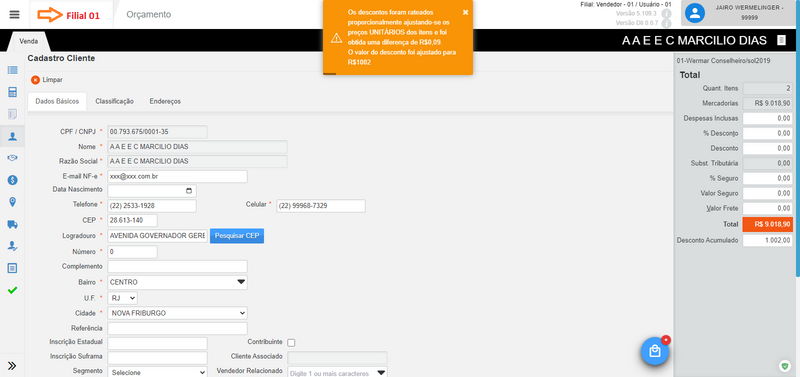
Task: Click the user avatar icon
Action: coord(695,14)
